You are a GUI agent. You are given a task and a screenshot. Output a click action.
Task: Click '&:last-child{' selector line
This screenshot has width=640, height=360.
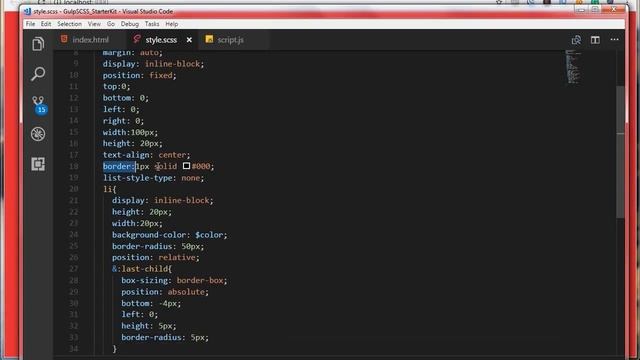coord(142,269)
